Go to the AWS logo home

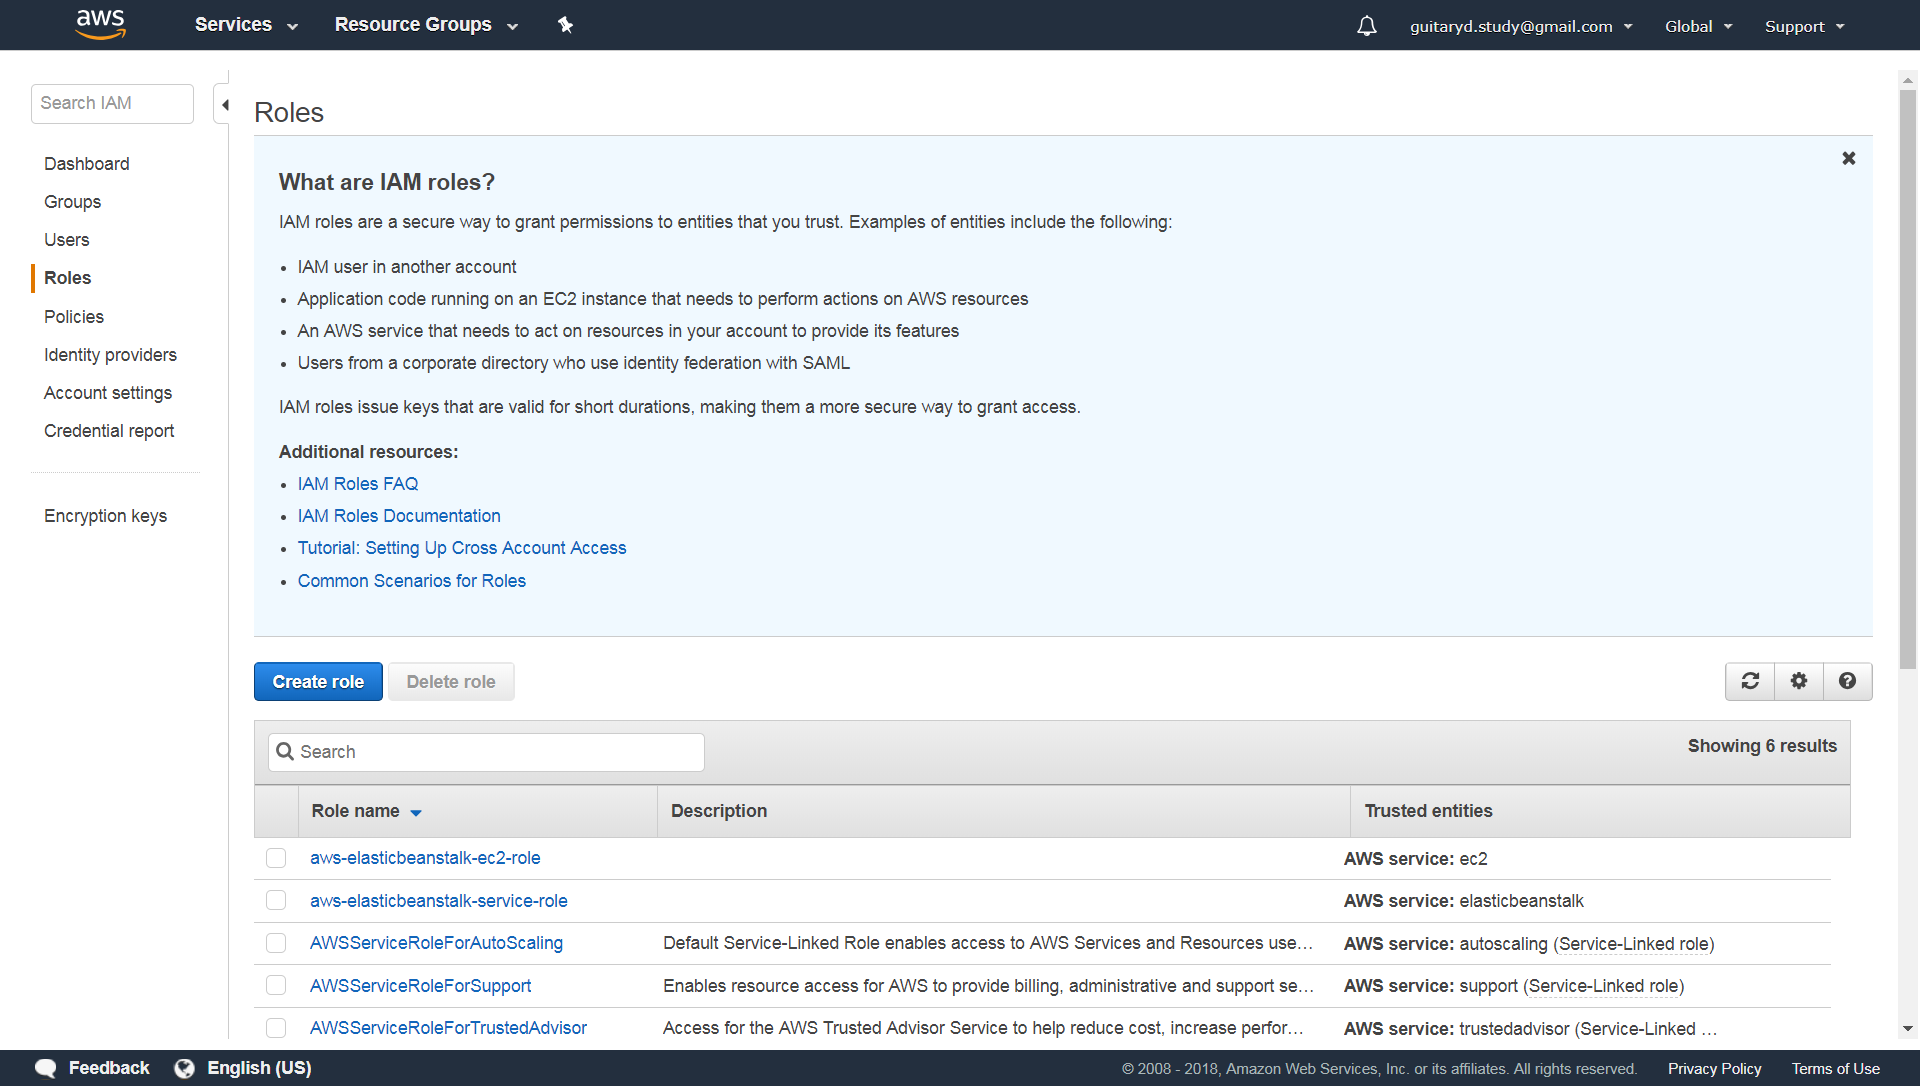tap(100, 24)
